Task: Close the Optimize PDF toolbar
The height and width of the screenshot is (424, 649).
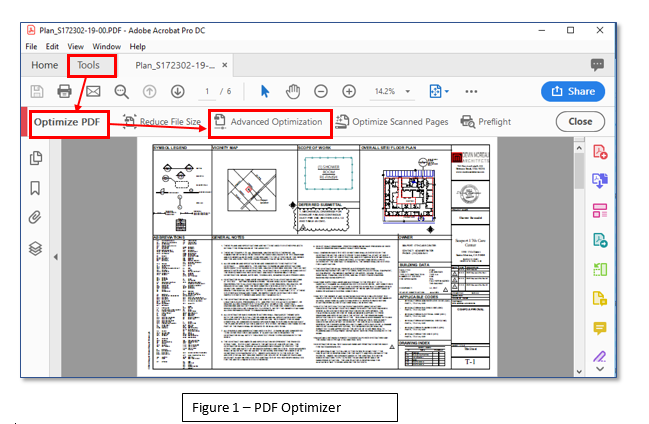Action: [x=580, y=122]
